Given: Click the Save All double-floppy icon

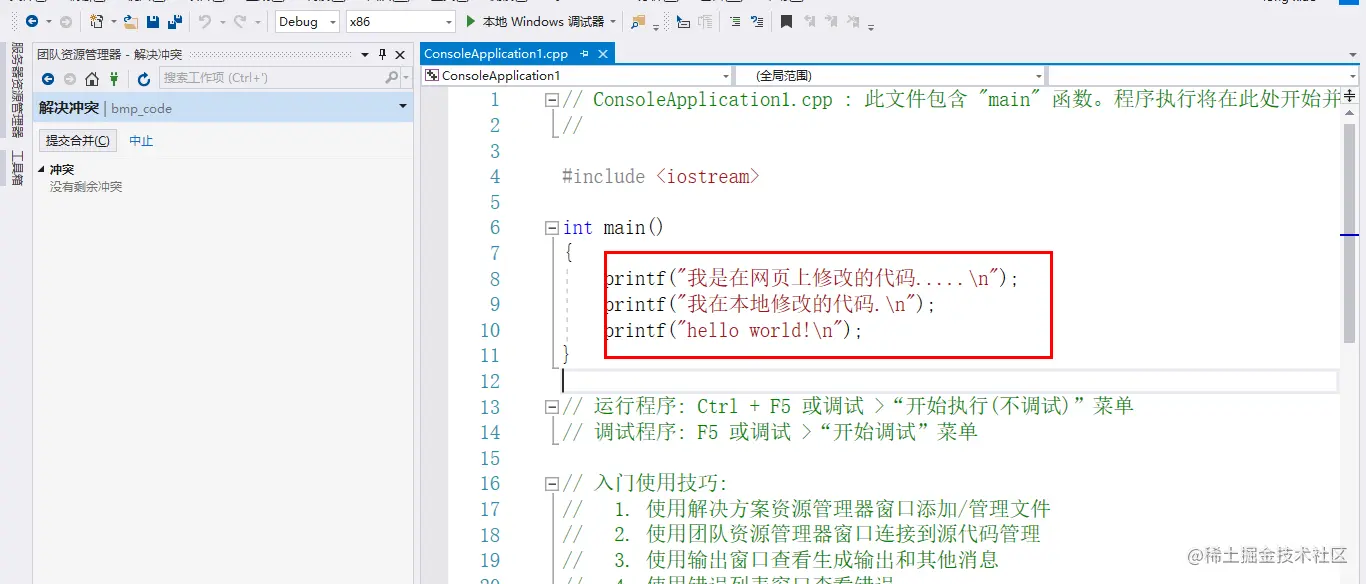Looking at the screenshot, I should pyautogui.click(x=175, y=21).
